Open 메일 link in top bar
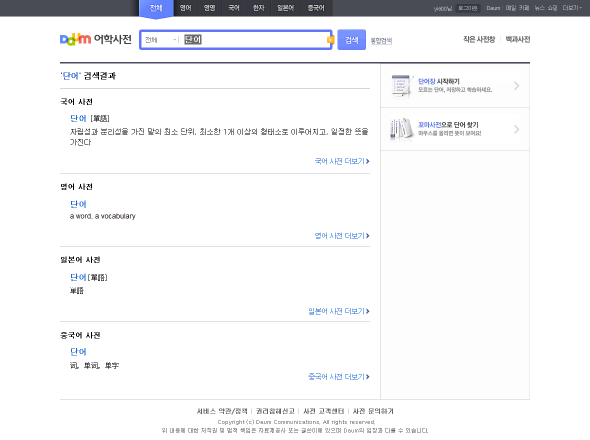590x440 pixels. point(511,8)
